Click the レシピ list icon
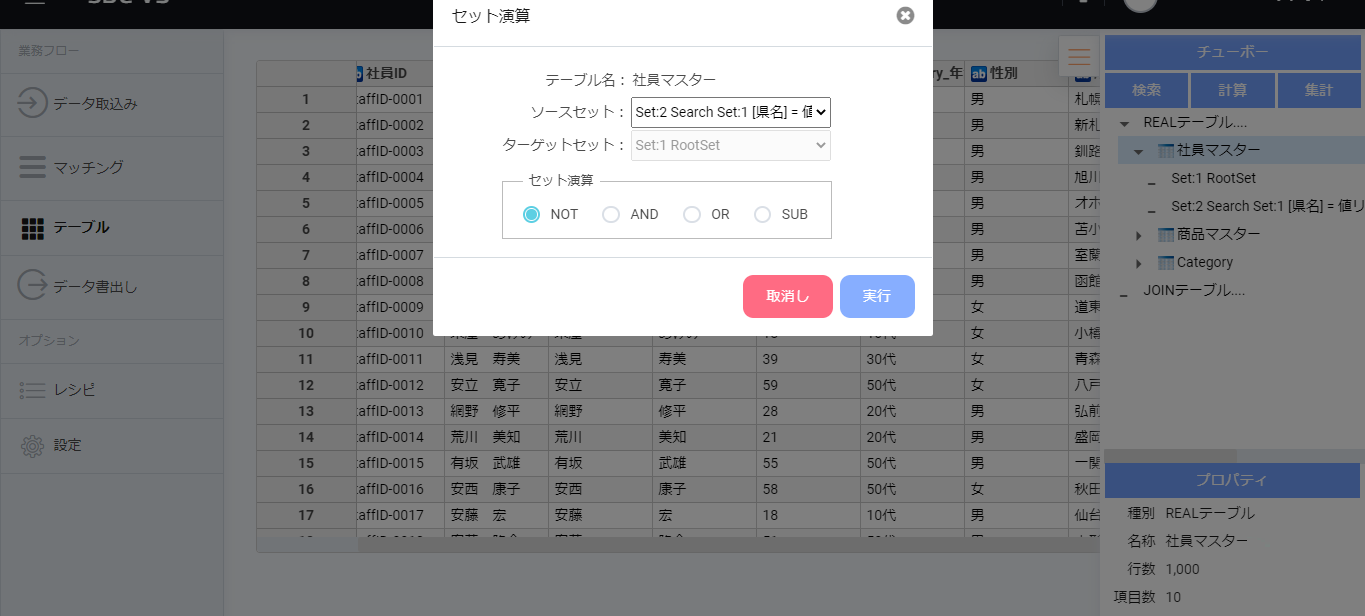This screenshot has width=1365, height=616. pyautogui.click(x=33, y=390)
